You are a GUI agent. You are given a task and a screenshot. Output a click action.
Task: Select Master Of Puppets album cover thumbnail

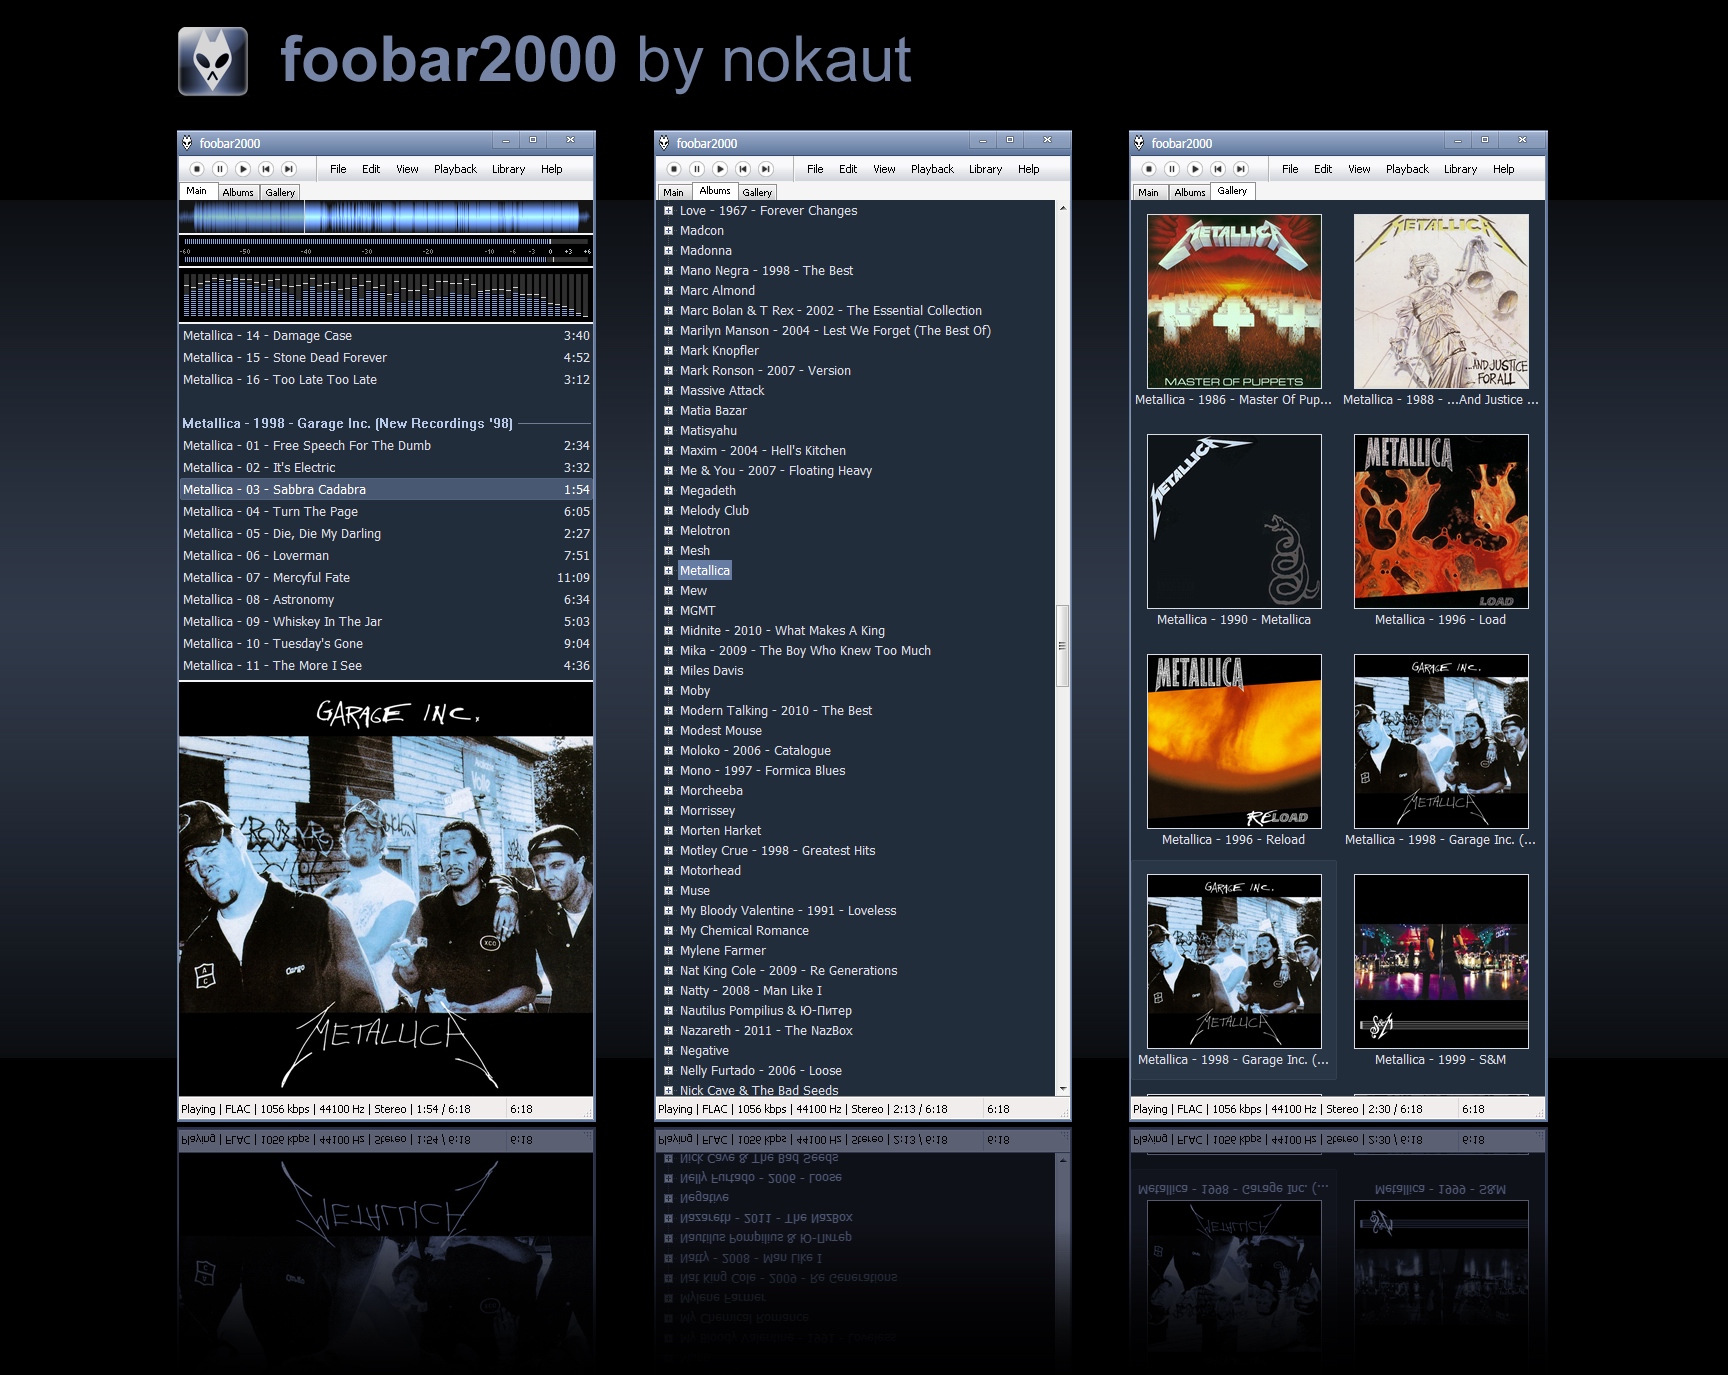pos(1234,302)
